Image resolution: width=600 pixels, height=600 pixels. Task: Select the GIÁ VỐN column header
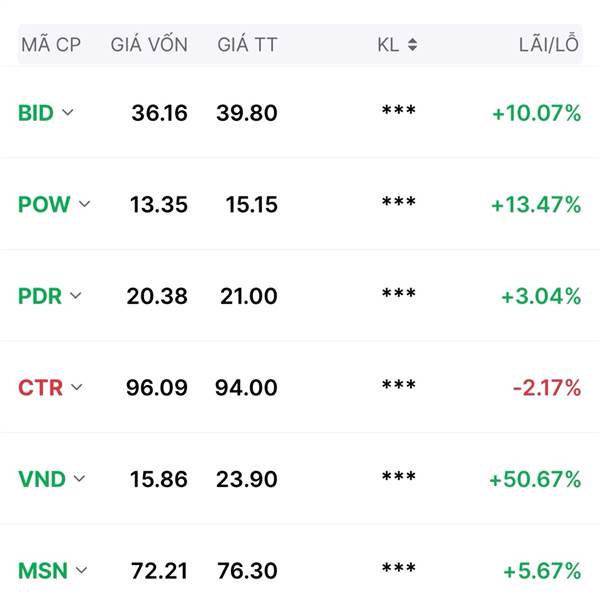pos(149,43)
